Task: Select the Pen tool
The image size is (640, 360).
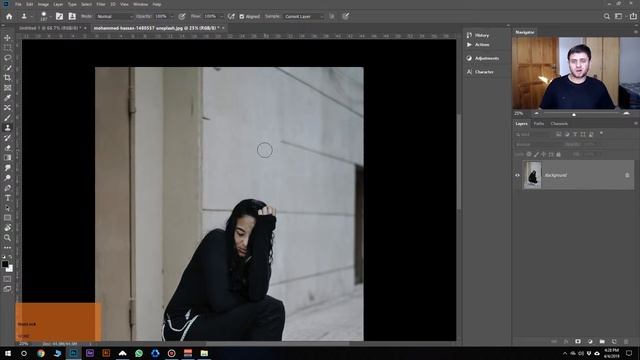Action: tap(7, 188)
